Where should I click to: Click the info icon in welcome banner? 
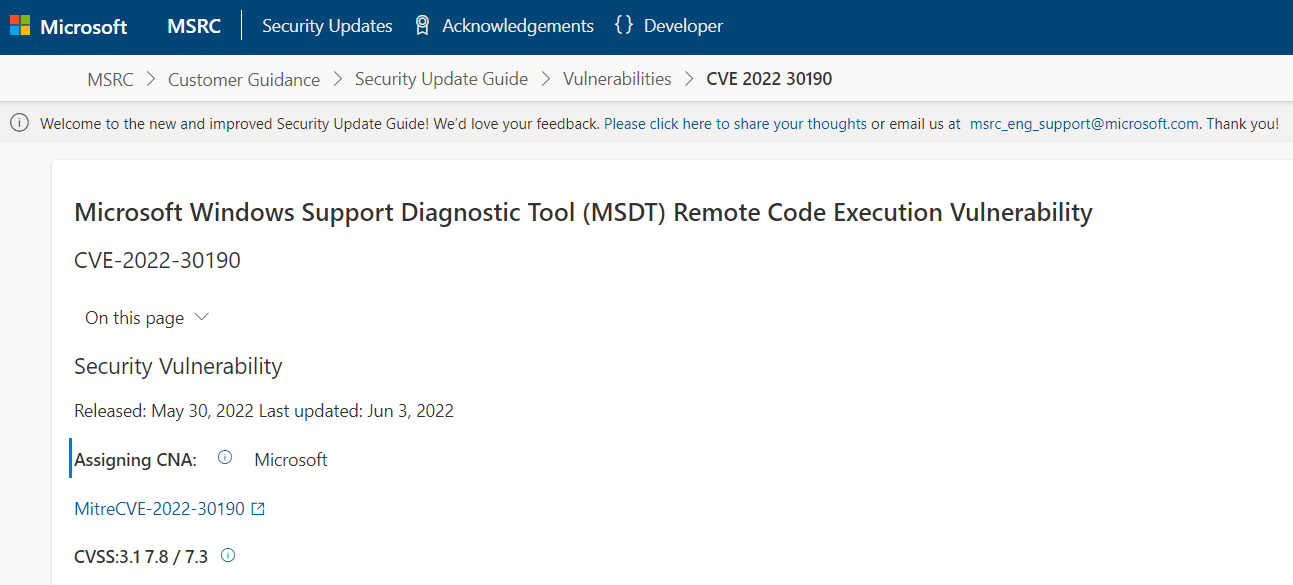(x=18, y=123)
